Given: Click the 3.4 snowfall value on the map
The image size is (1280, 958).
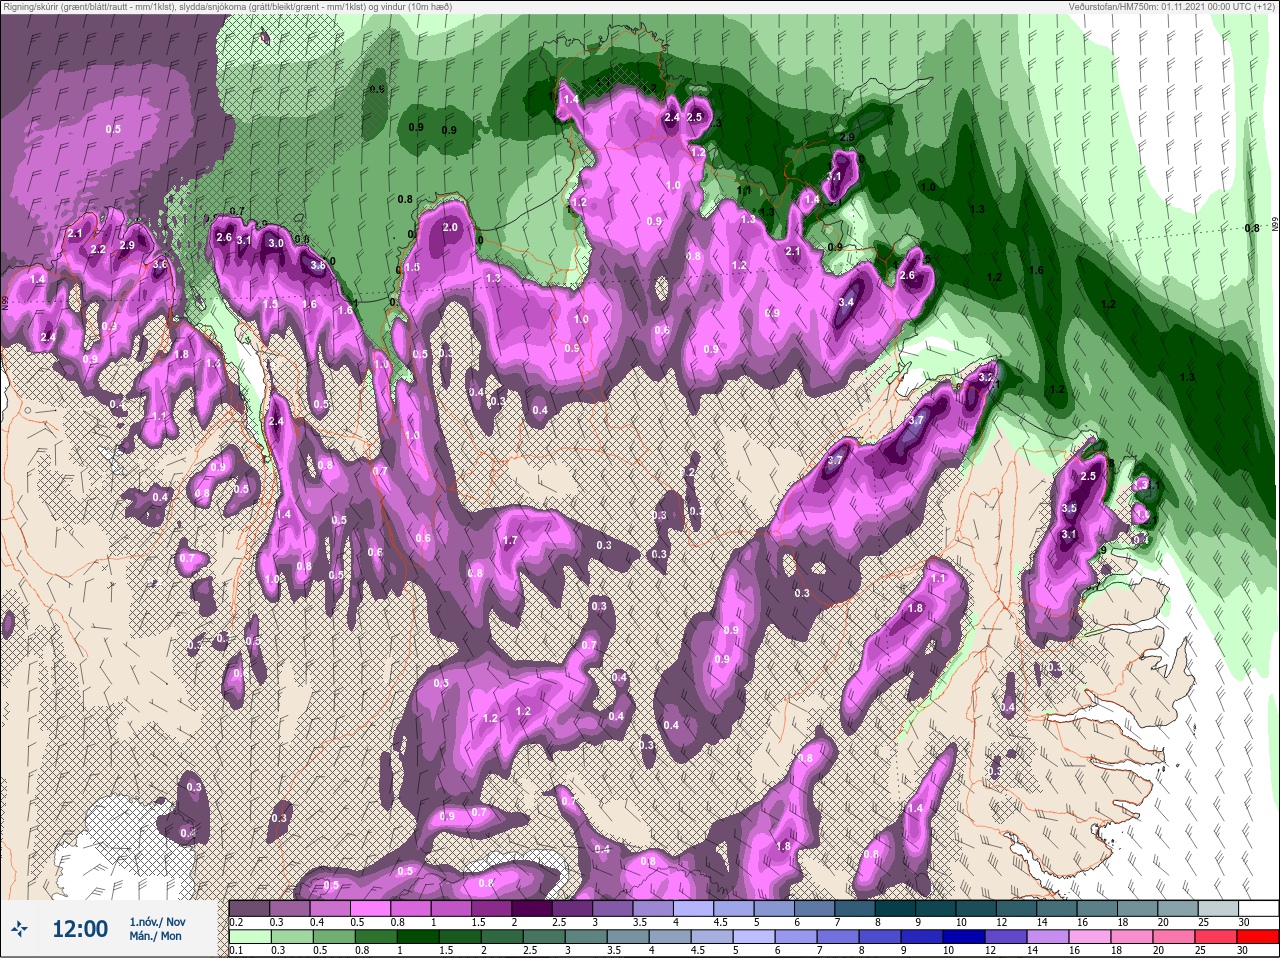Looking at the screenshot, I should [846, 303].
